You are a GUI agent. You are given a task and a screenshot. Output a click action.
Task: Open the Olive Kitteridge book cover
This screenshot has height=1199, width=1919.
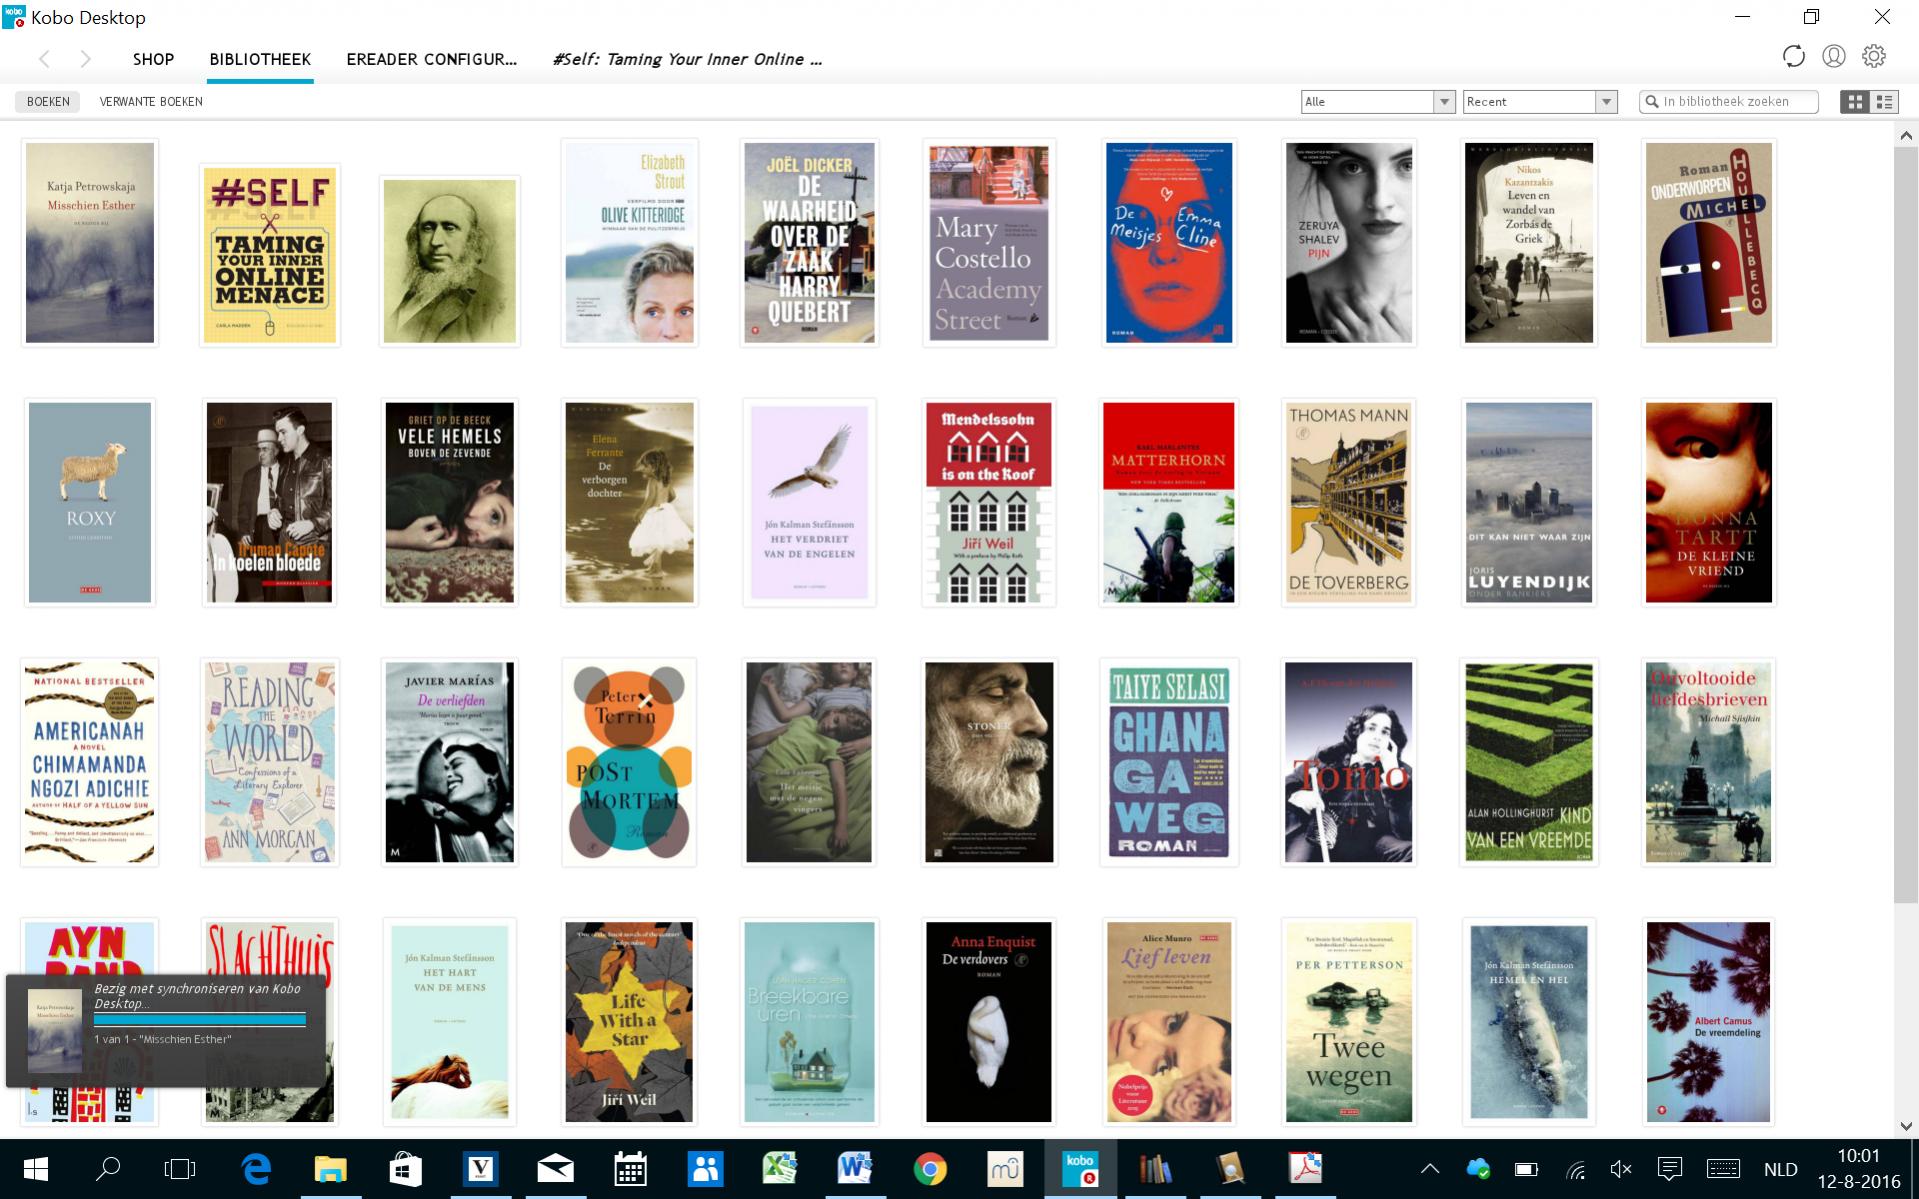click(x=629, y=243)
